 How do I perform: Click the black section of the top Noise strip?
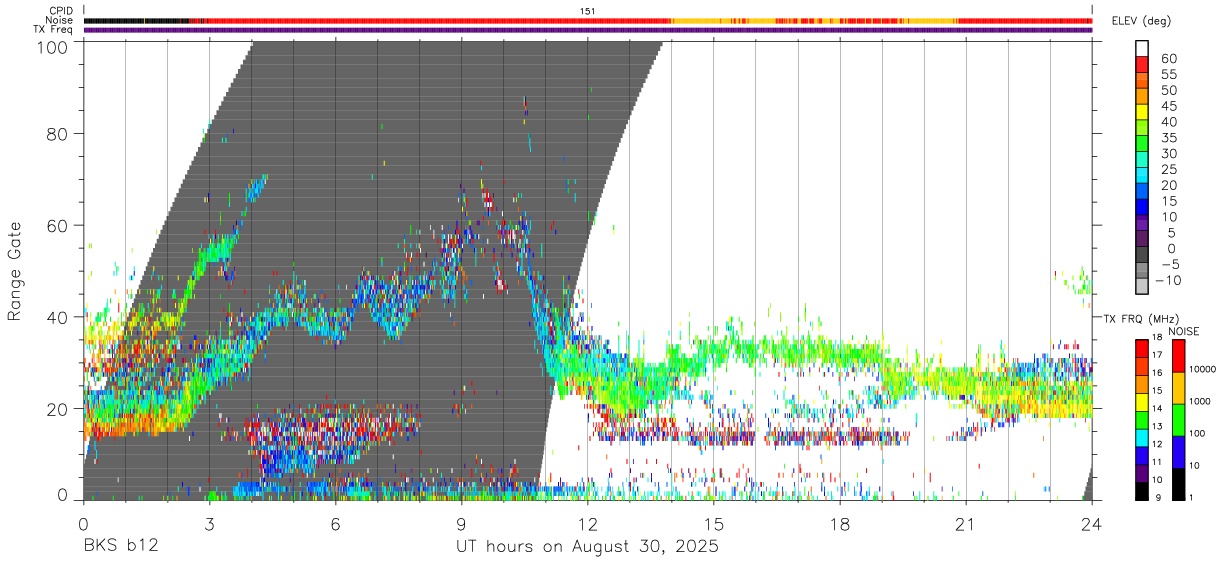[136, 20]
